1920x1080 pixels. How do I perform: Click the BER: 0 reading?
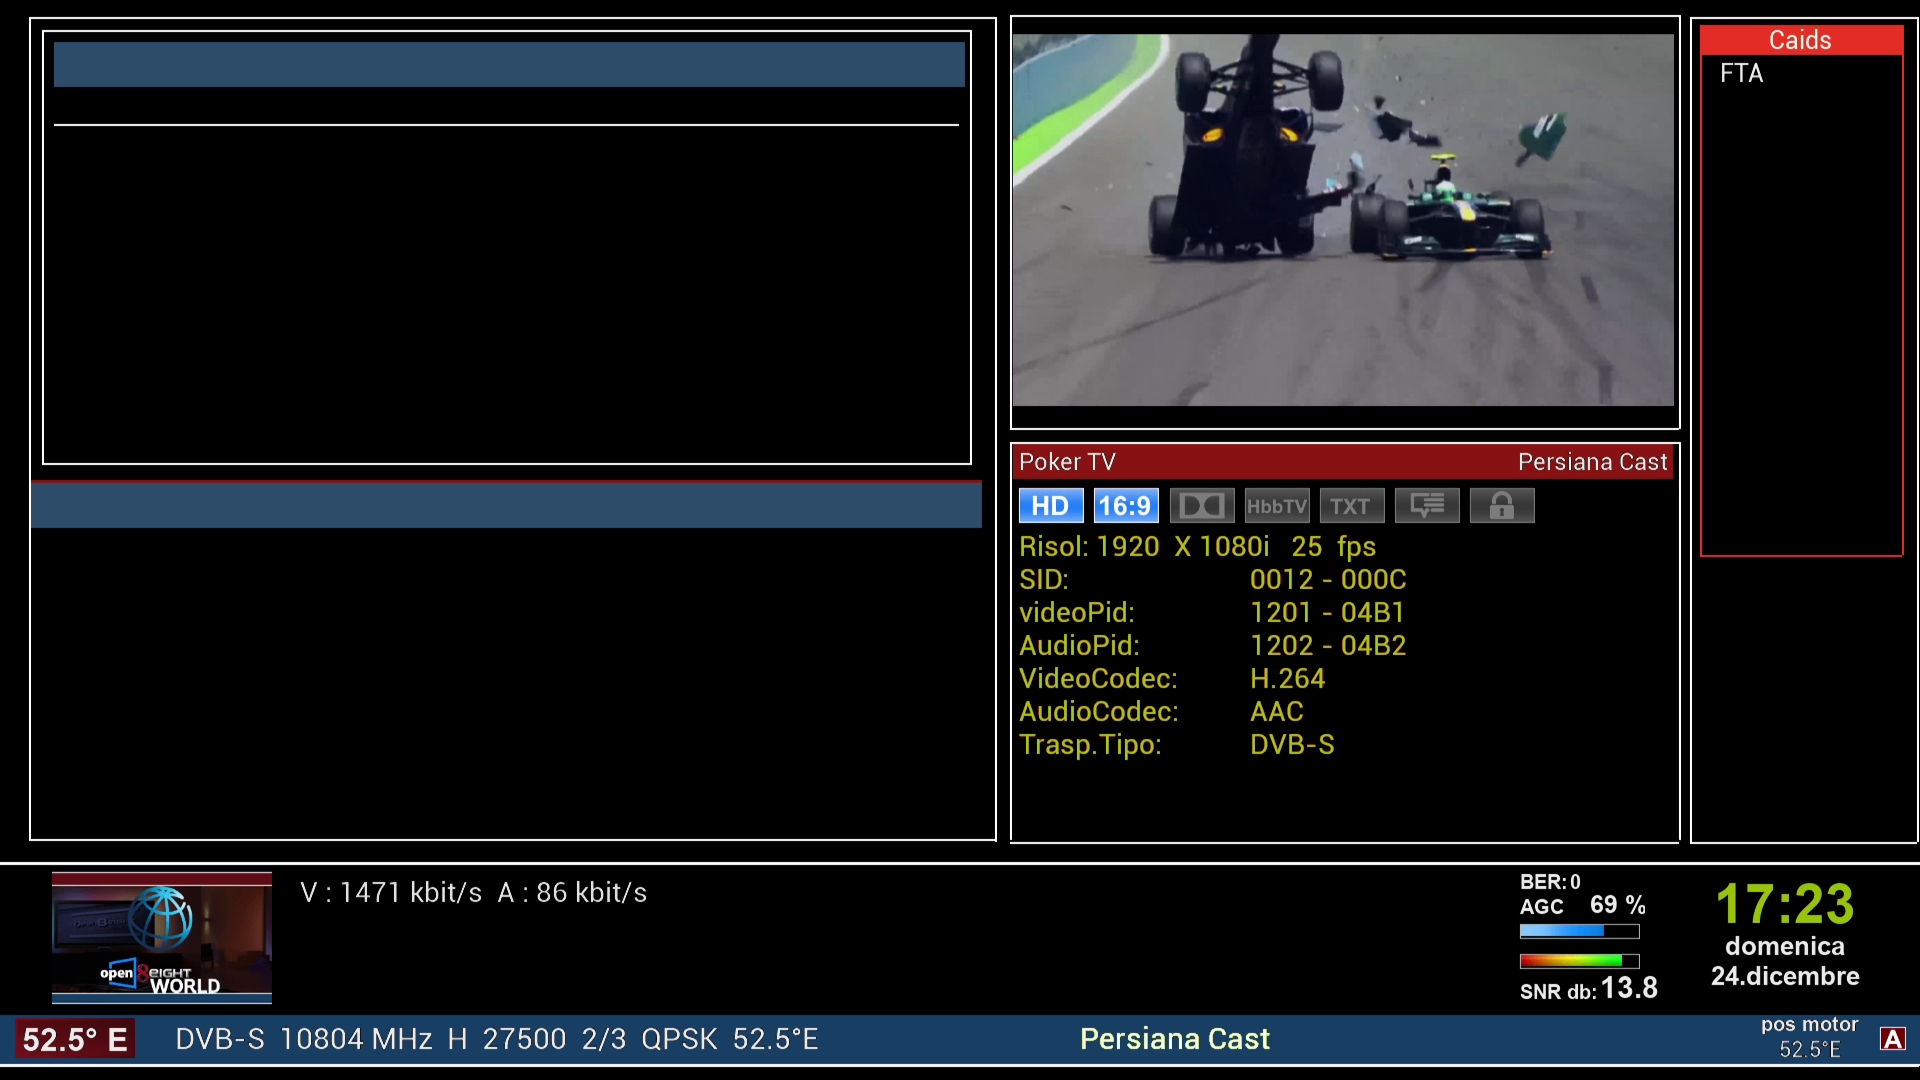pyautogui.click(x=1550, y=882)
